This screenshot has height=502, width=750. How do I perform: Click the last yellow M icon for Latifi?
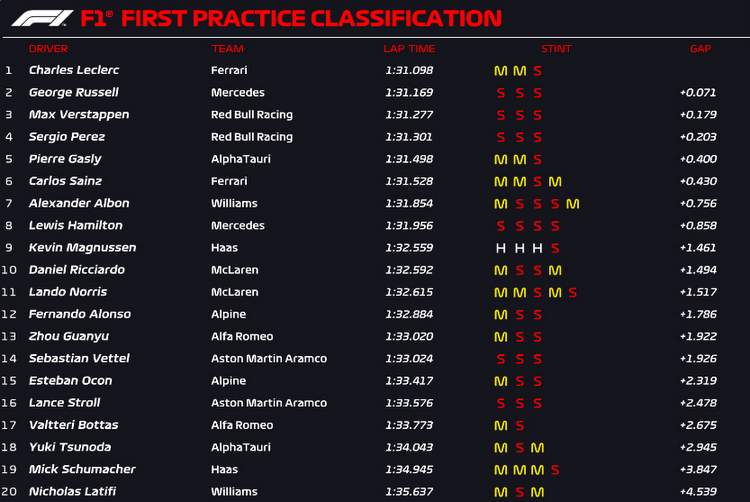[x=537, y=492]
